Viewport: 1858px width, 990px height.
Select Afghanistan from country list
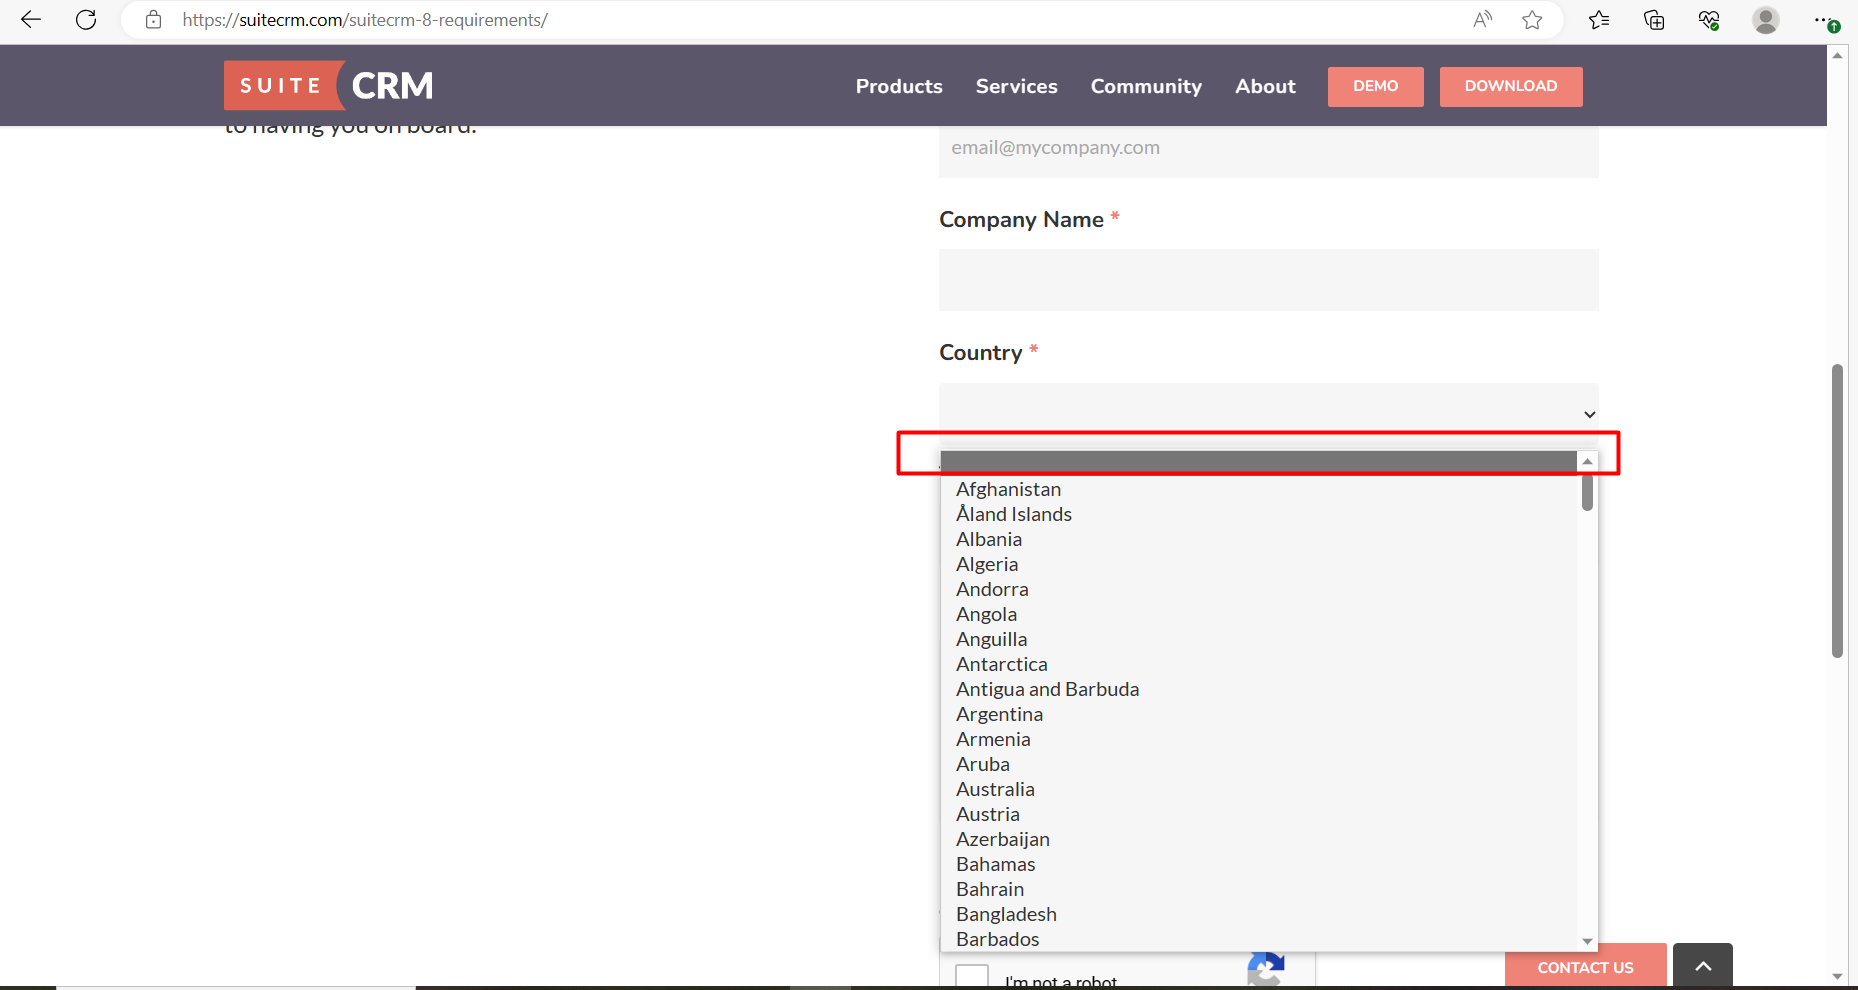[x=1258, y=489]
